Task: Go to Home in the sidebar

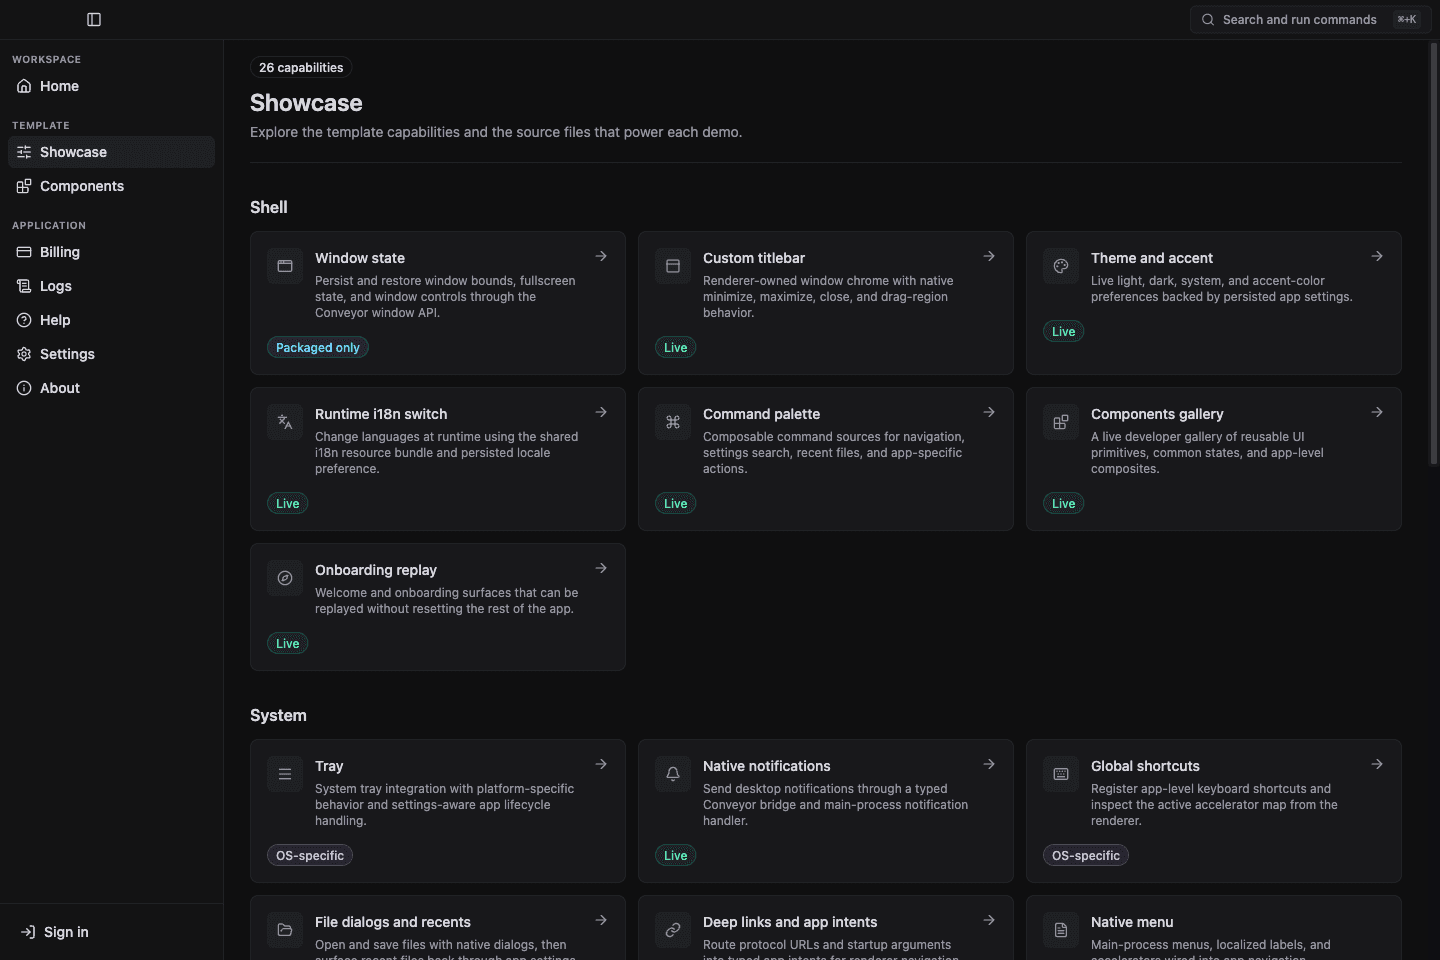Action: pos(111,86)
